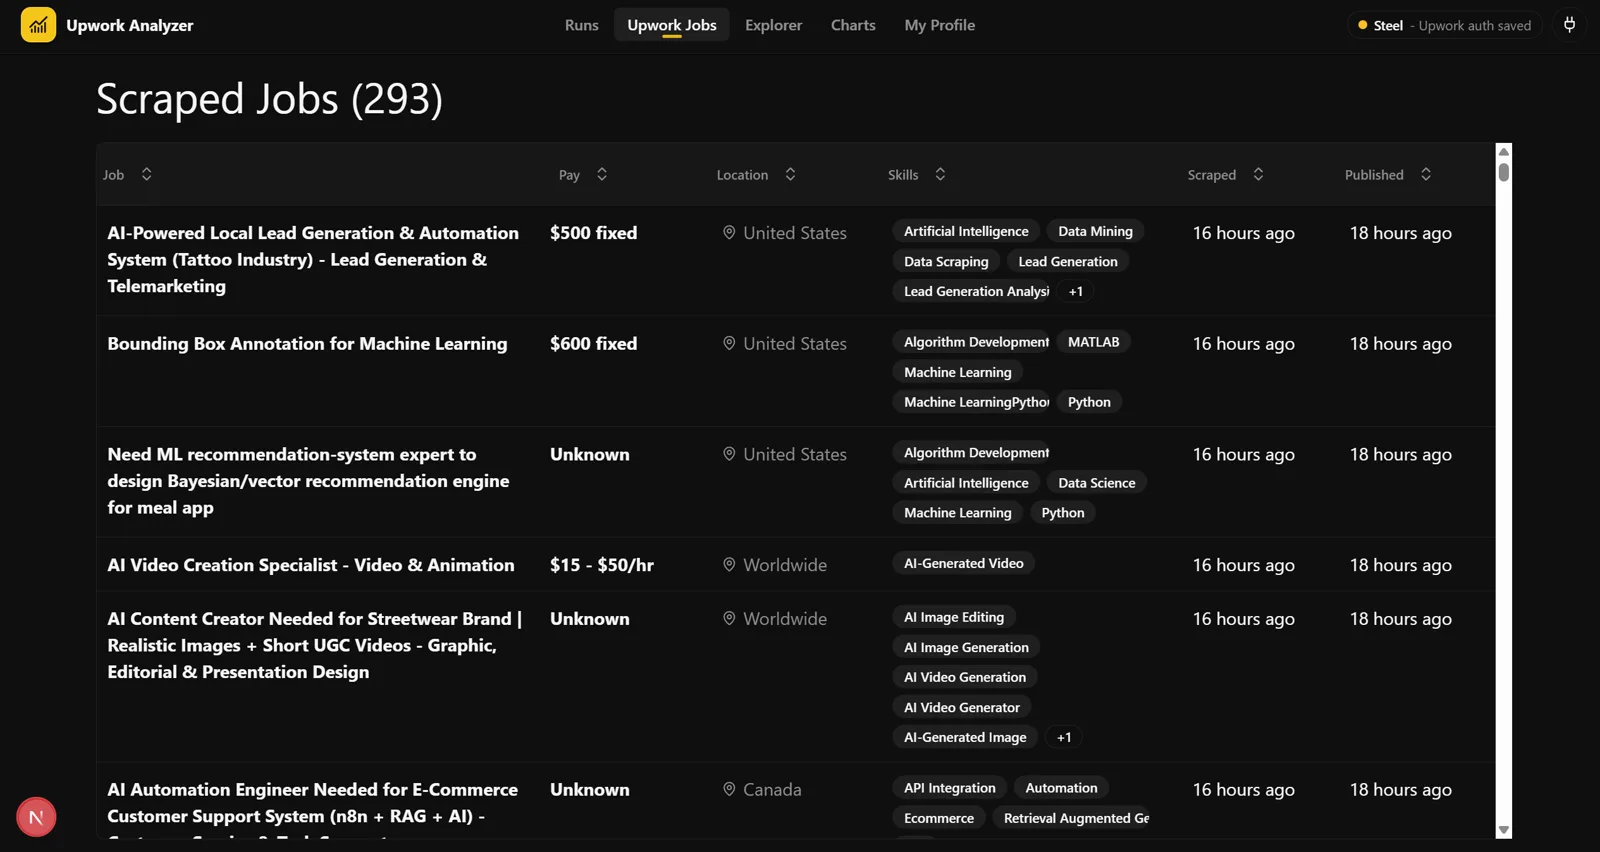Click the Job column sort icon
1600x852 pixels.
coord(147,174)
